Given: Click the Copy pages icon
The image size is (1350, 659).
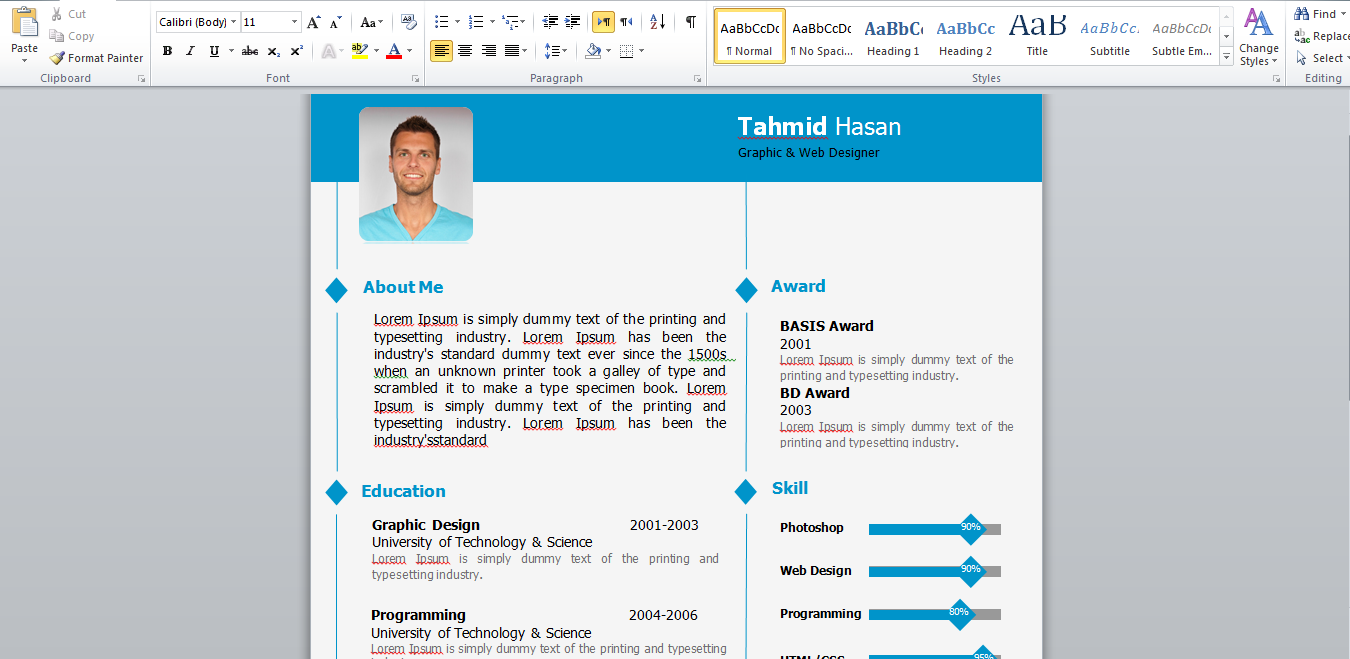Looking at the screenshot, I should (x=57, y=36).
